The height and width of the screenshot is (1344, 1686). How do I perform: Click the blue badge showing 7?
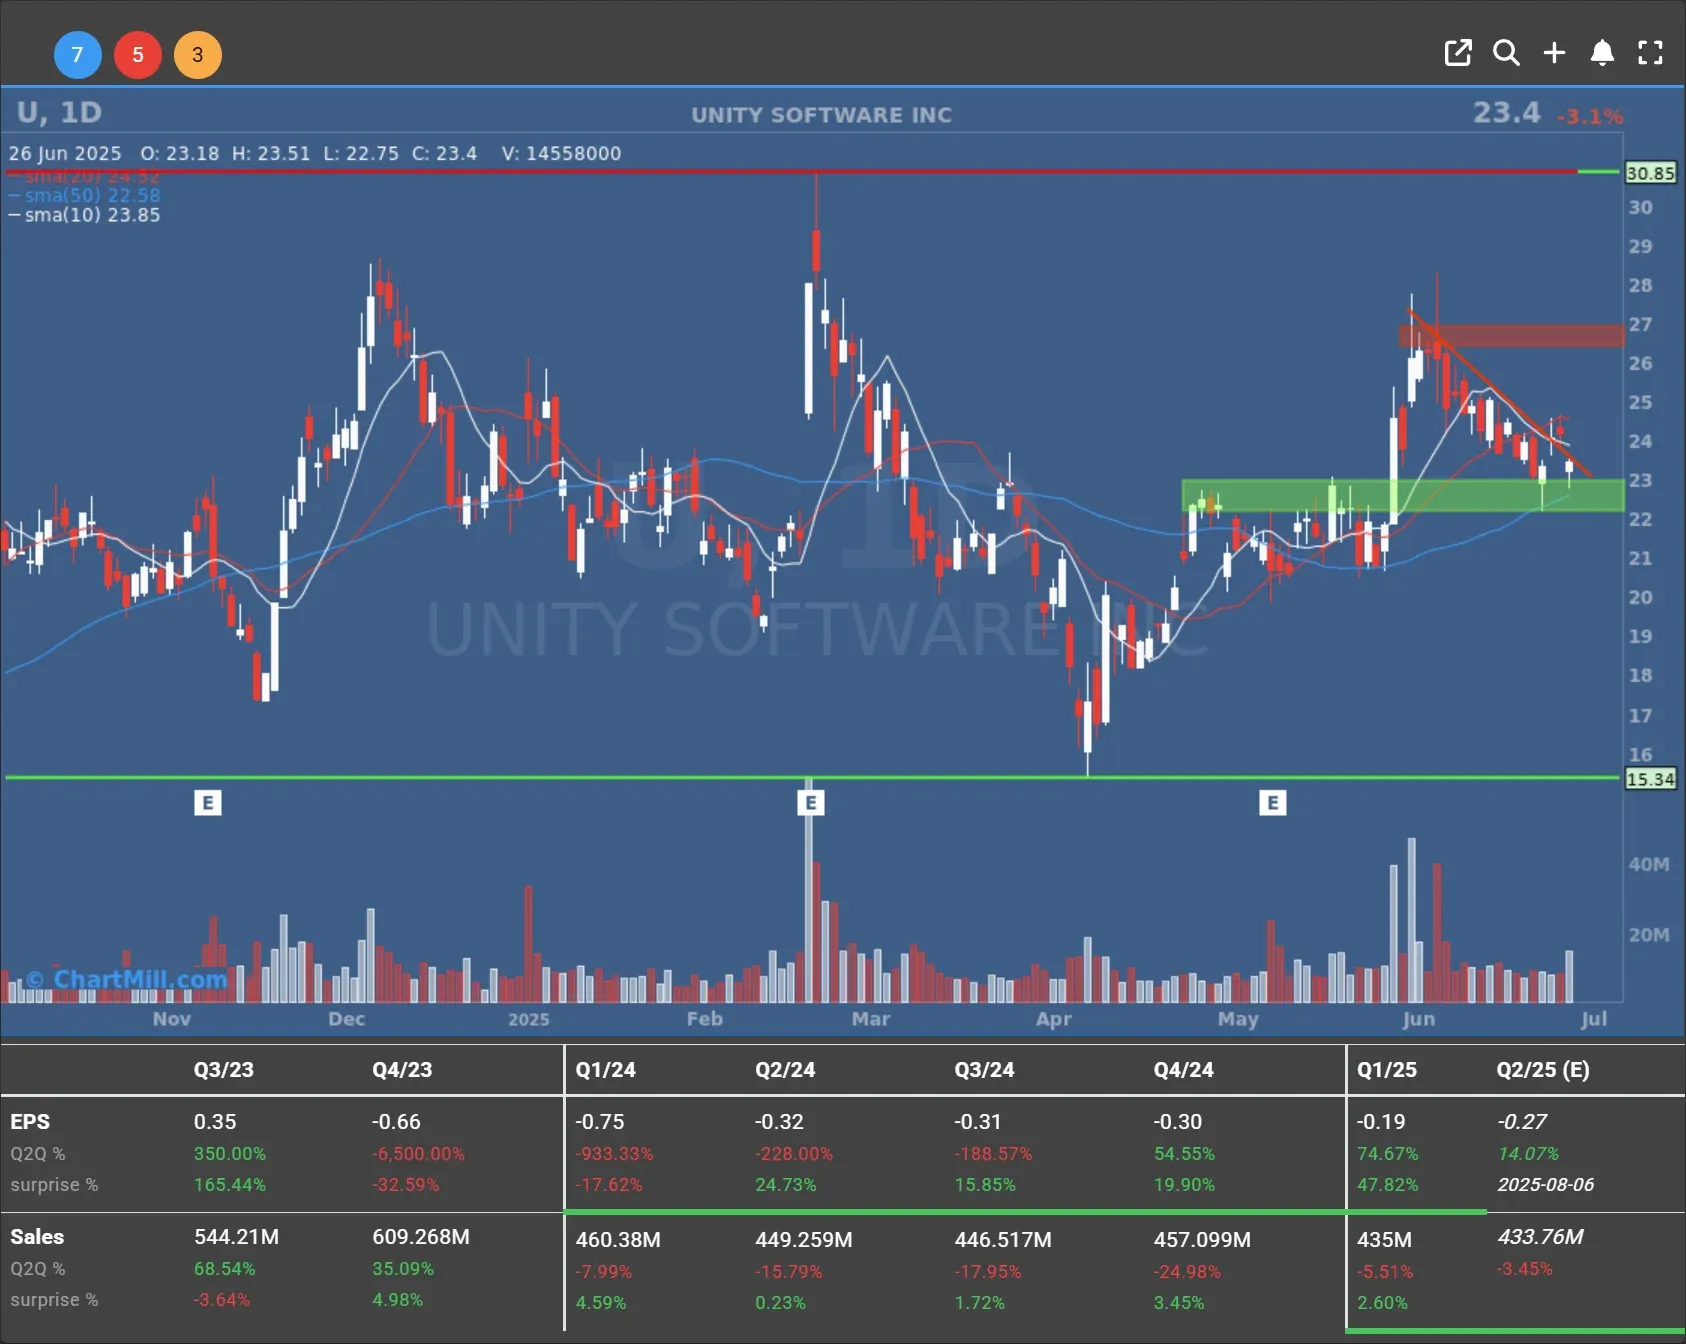[78, 55]
